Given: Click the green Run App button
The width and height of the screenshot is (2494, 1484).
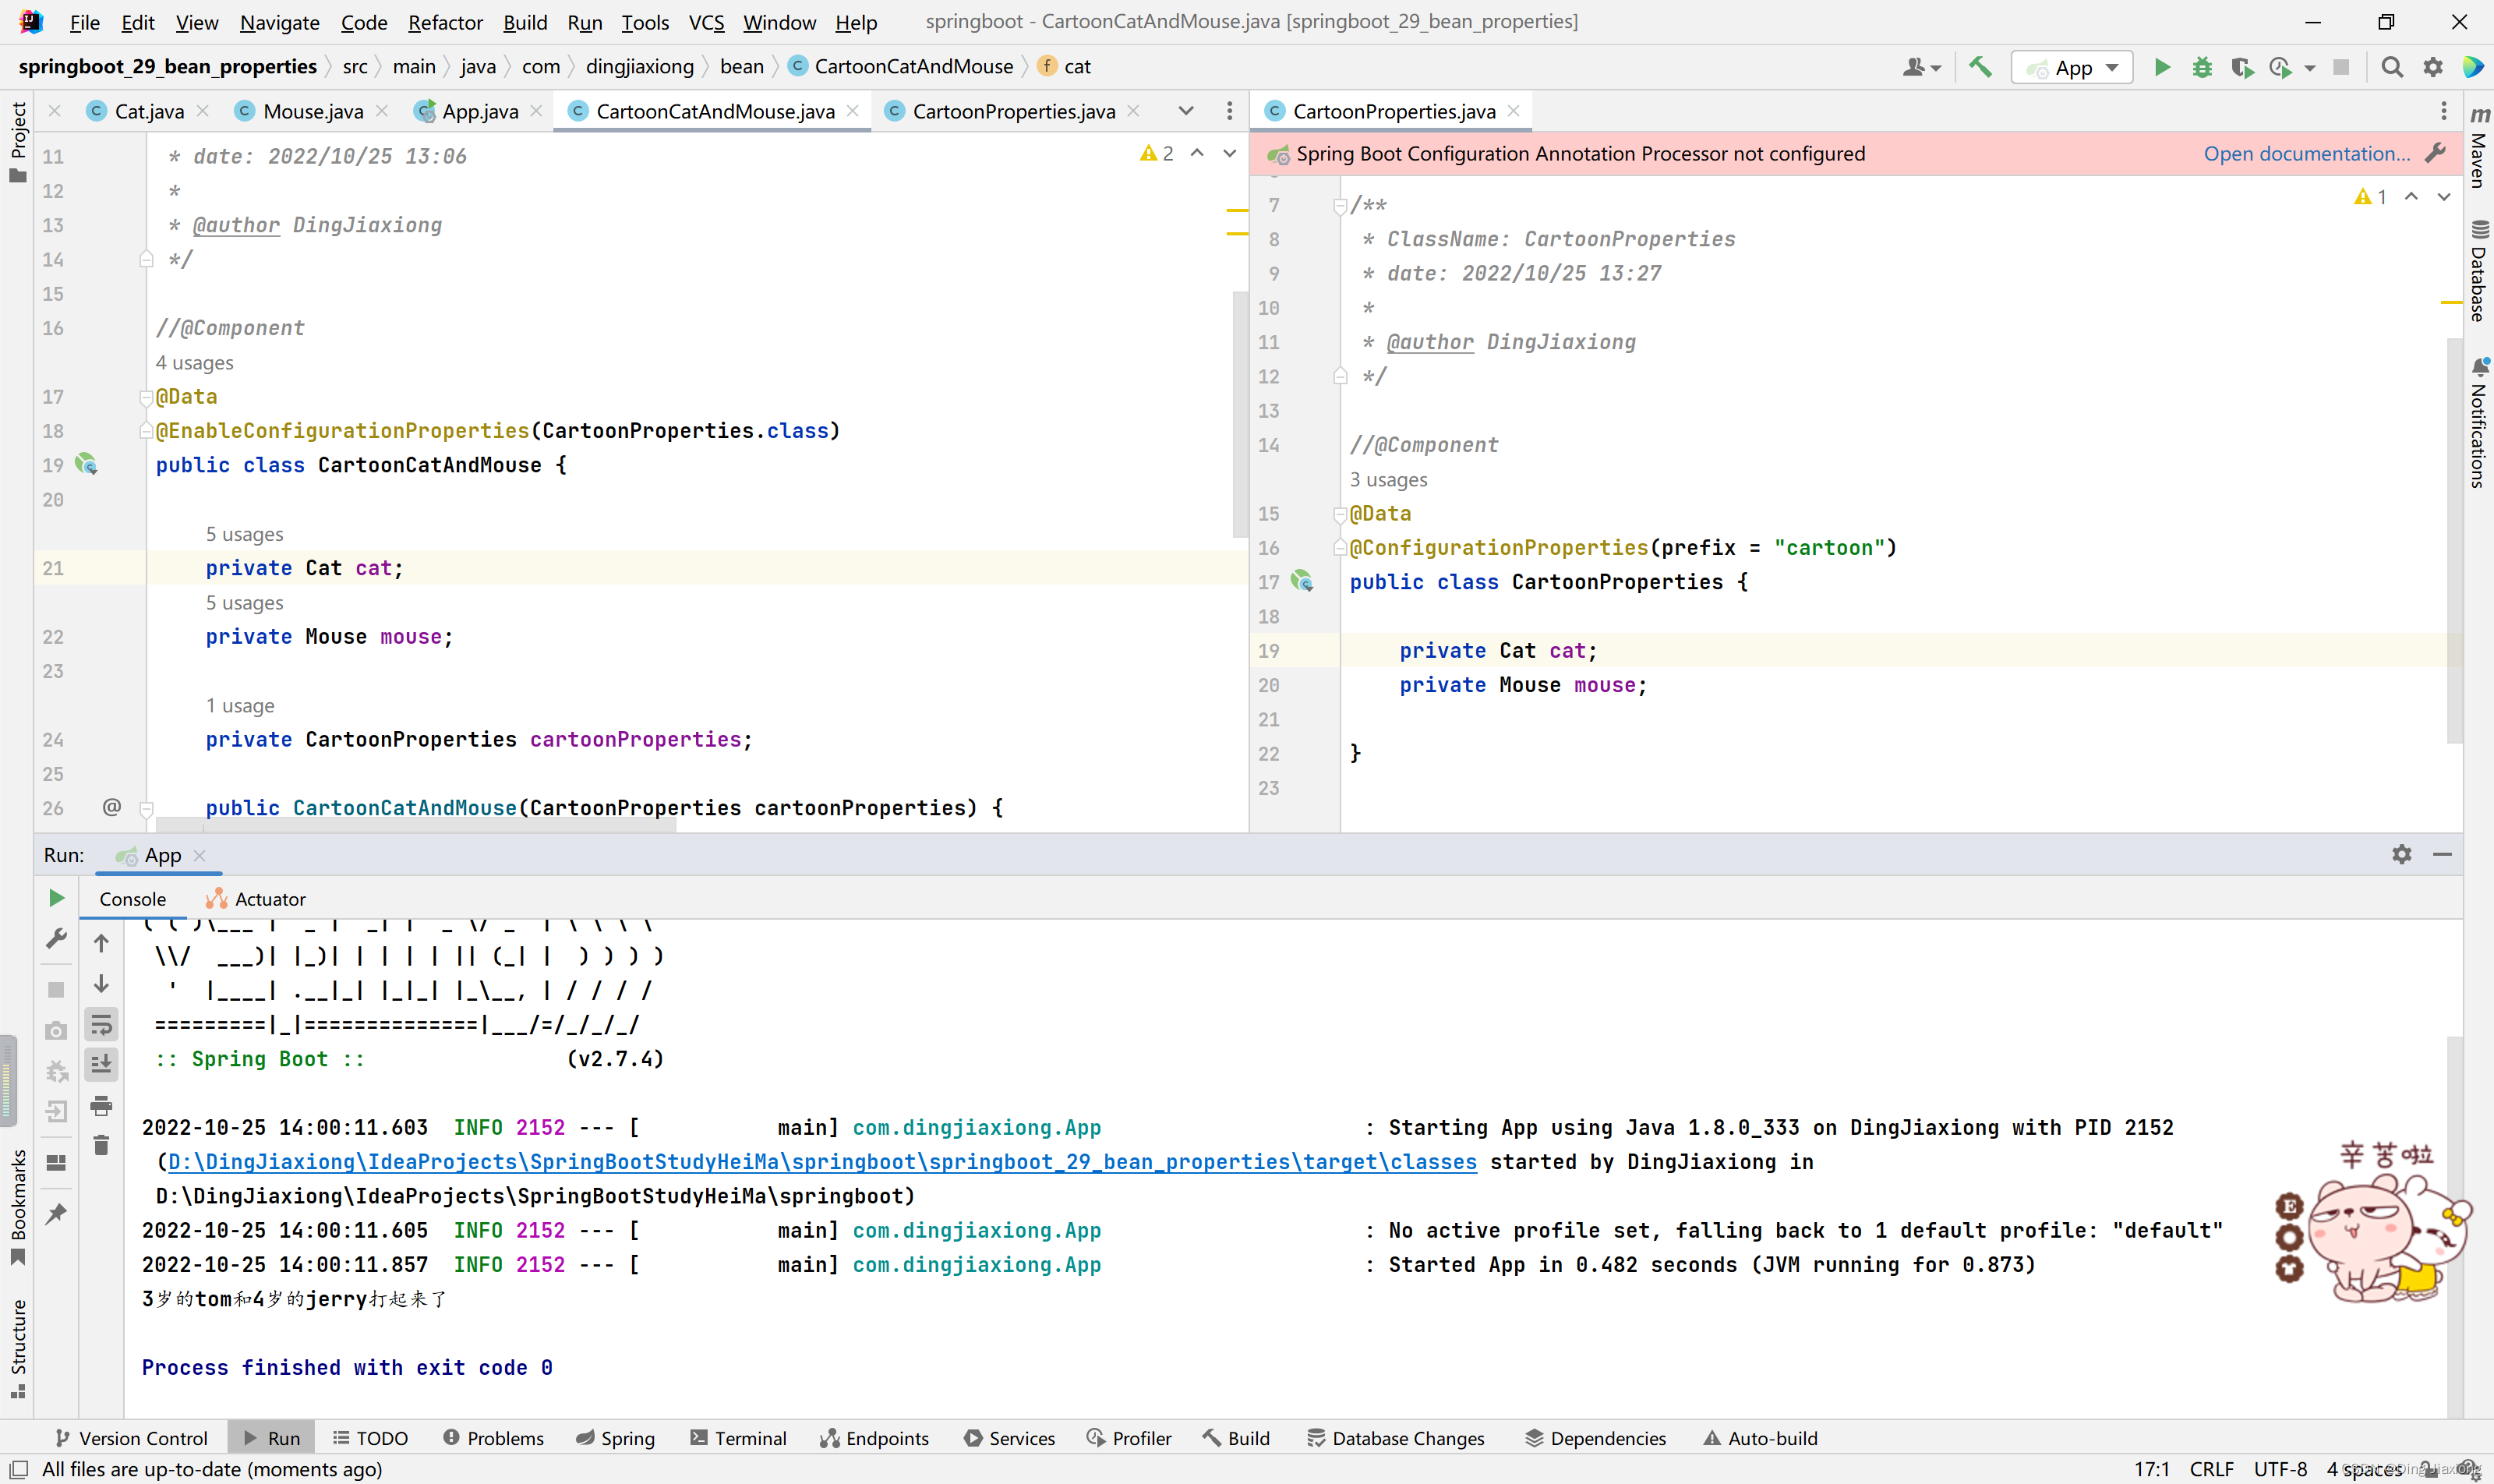Looking at the screenshot, I should (2161, 67).
